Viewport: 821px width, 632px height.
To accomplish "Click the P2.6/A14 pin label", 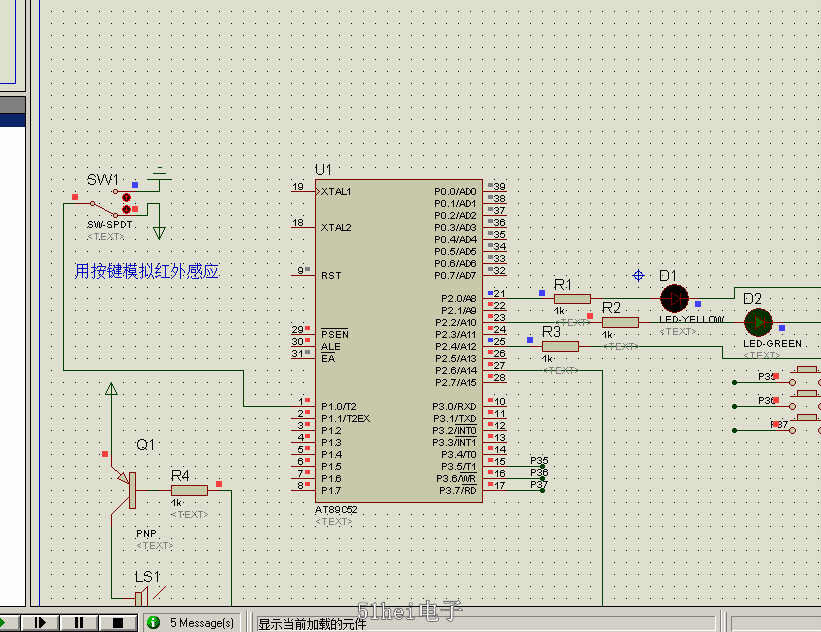I will tap(456, 370).
